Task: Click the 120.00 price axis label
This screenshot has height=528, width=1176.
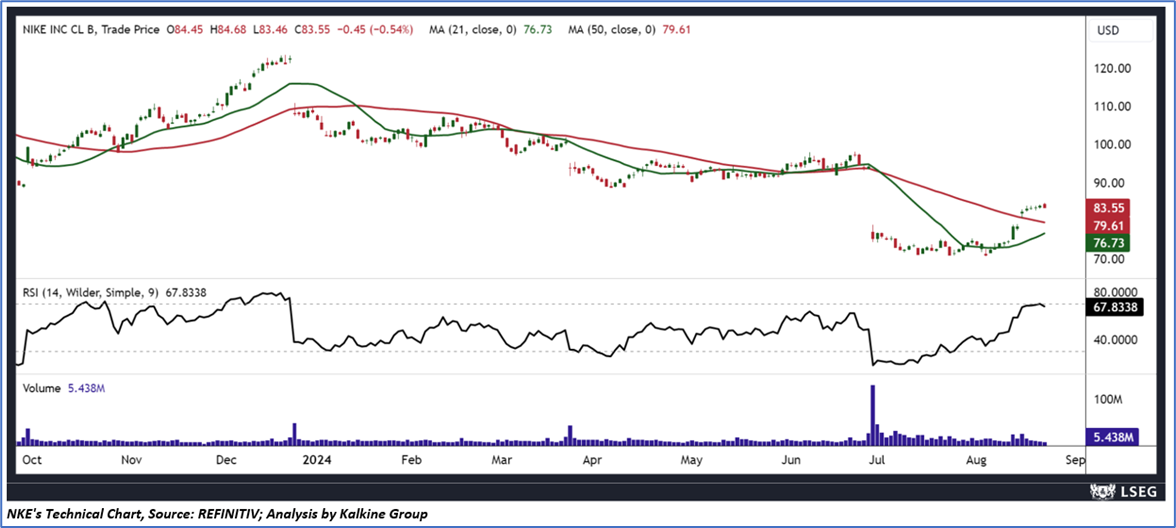Action: pyautogui.click(x=1112, y=68)
